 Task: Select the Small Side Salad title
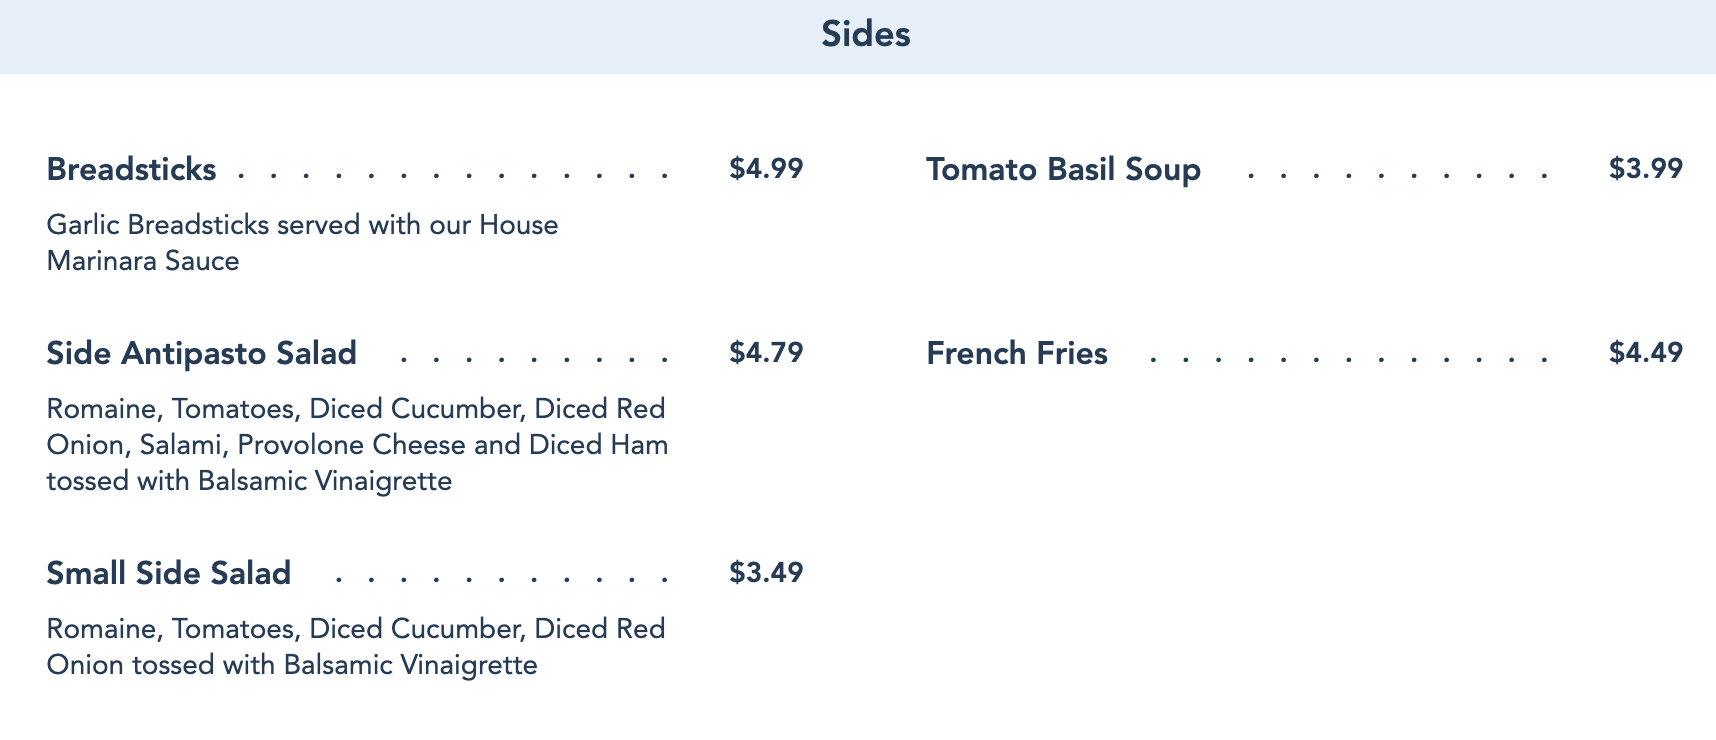click(168, 573)
